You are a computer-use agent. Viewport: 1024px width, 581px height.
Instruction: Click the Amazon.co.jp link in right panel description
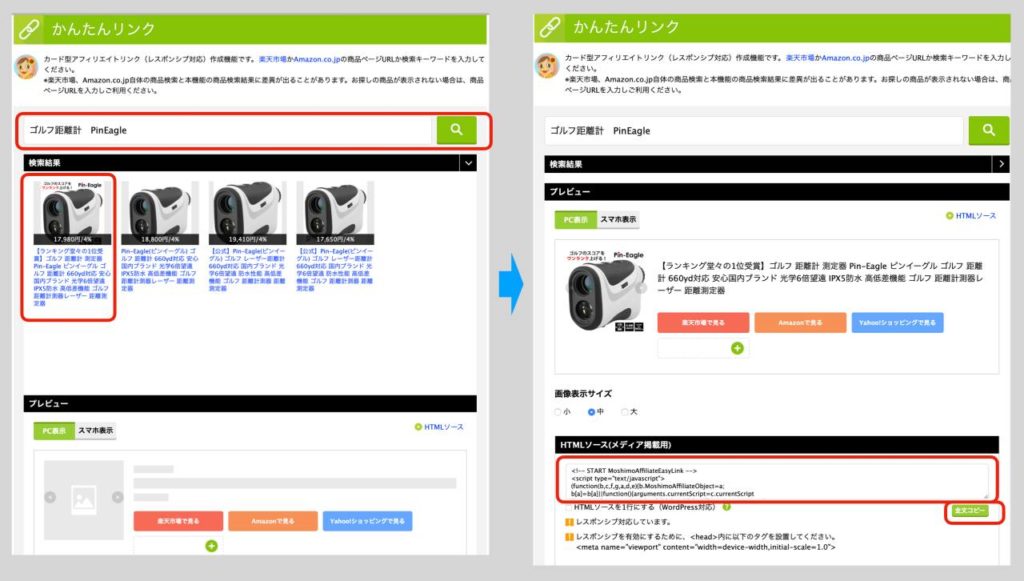click(x=845, y=58)
